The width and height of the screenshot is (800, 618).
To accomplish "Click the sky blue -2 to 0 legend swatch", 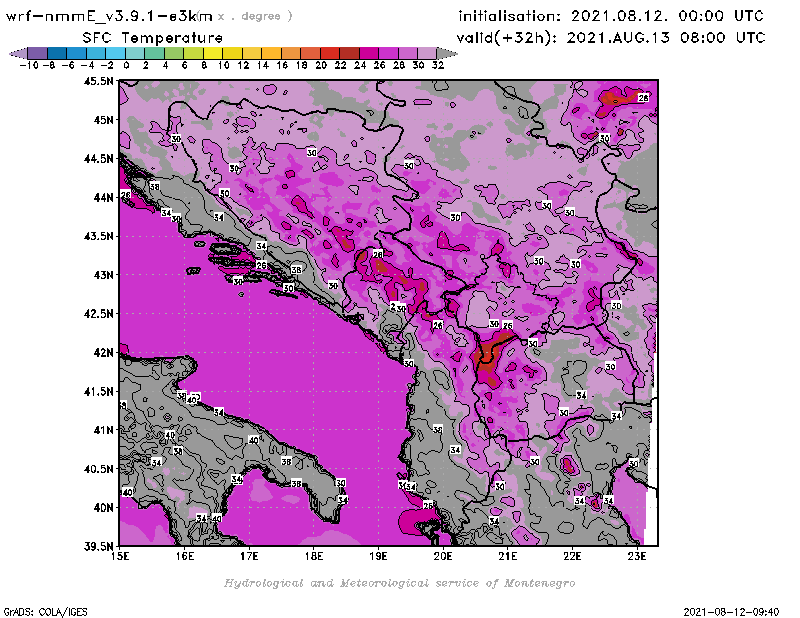I will pyautogui.click(x=115, y=53).
